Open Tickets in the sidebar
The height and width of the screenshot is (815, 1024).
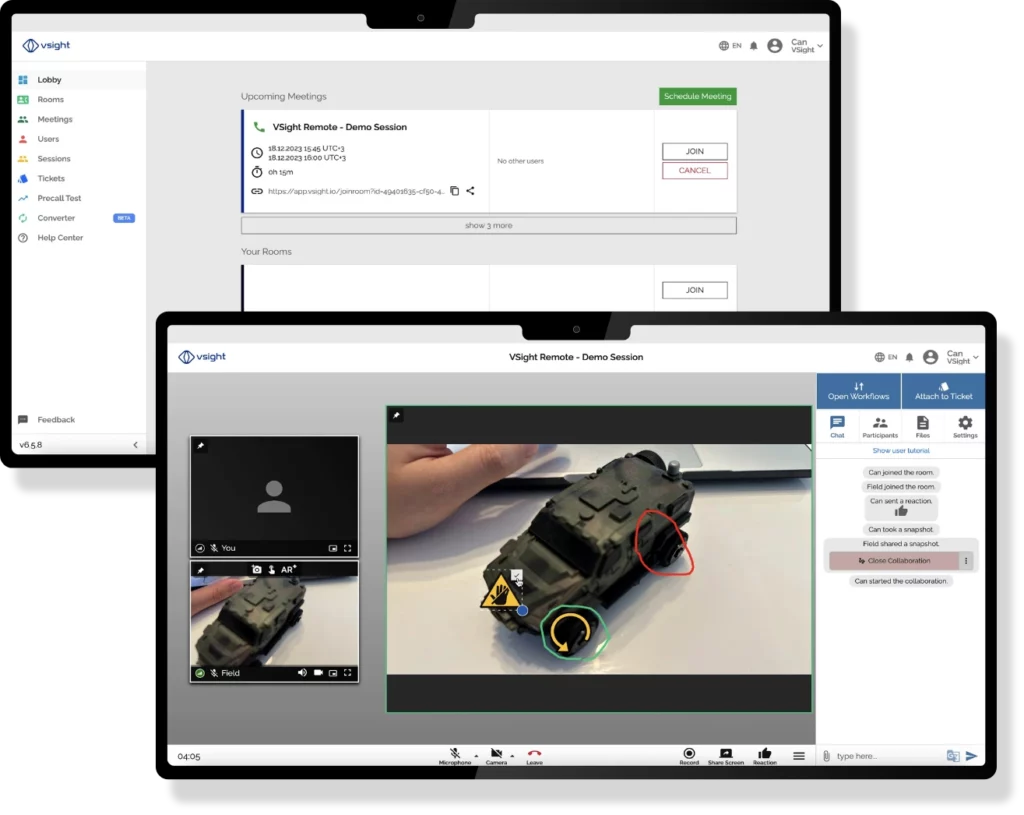tap(50, 178)
